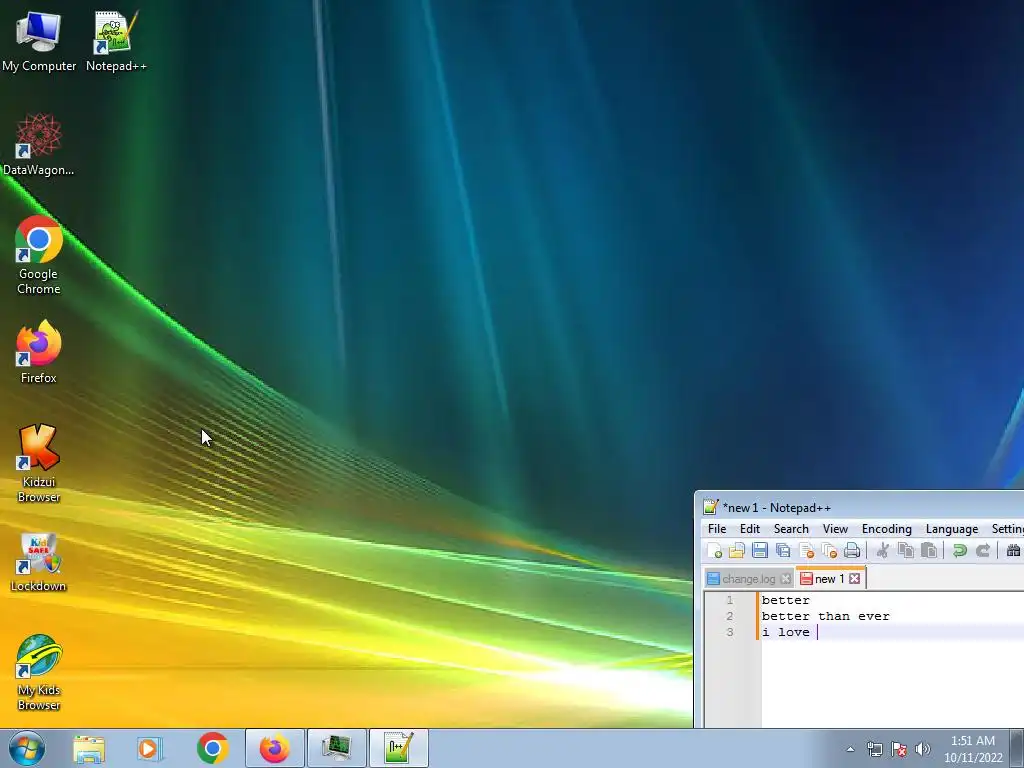Show hidden tray icons arrow

850,749
